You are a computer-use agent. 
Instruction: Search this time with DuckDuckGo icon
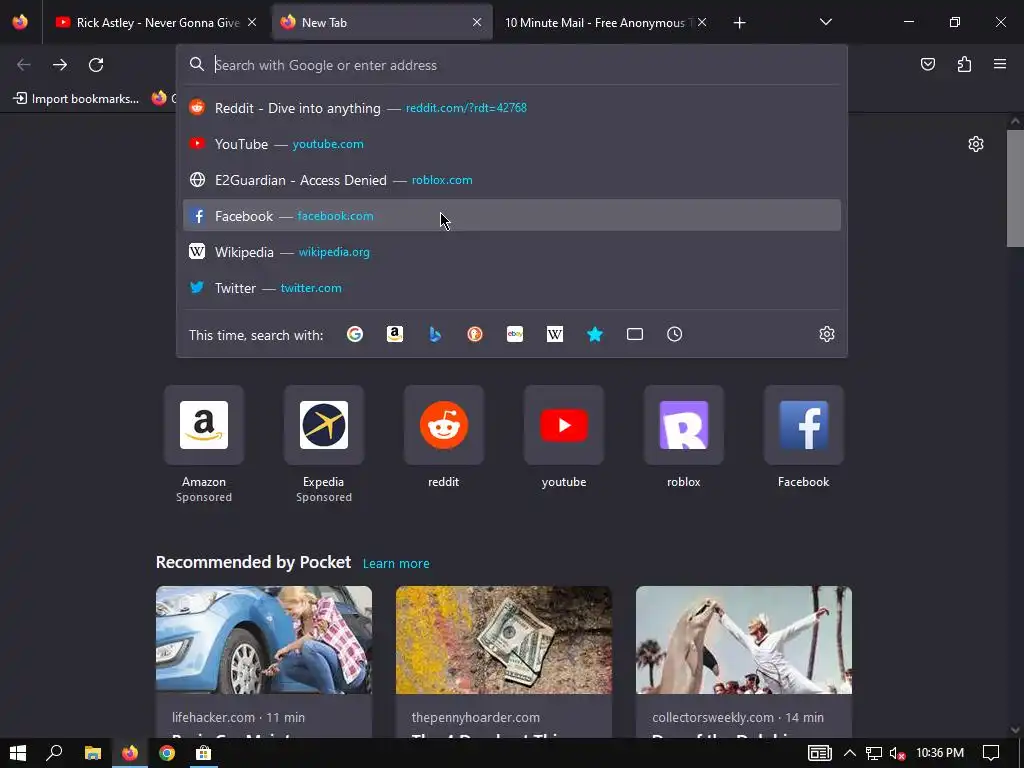[x=475, y=334]
